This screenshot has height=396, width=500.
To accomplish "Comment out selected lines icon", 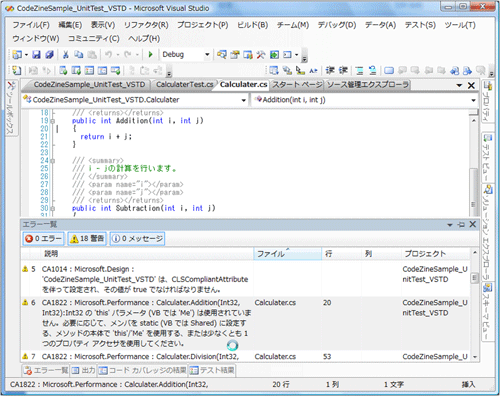I will [x=359, y=70].
